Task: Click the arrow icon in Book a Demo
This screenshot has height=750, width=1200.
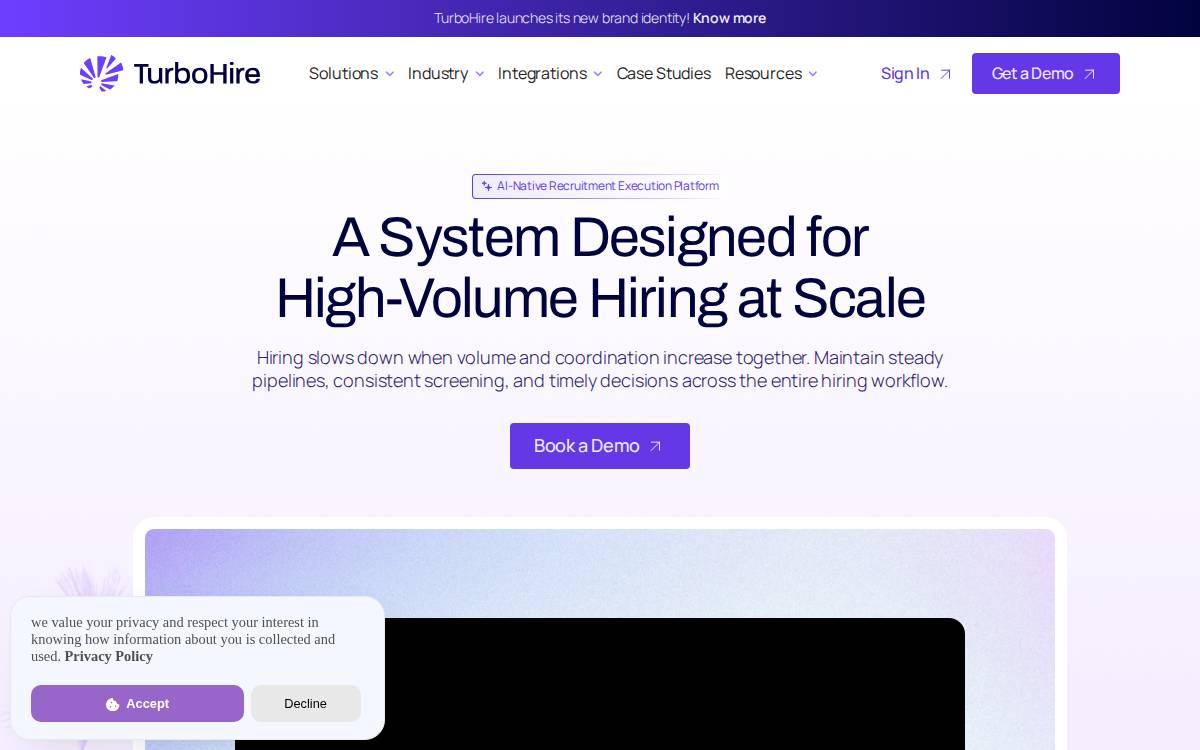Action: [x=656, y=446]
